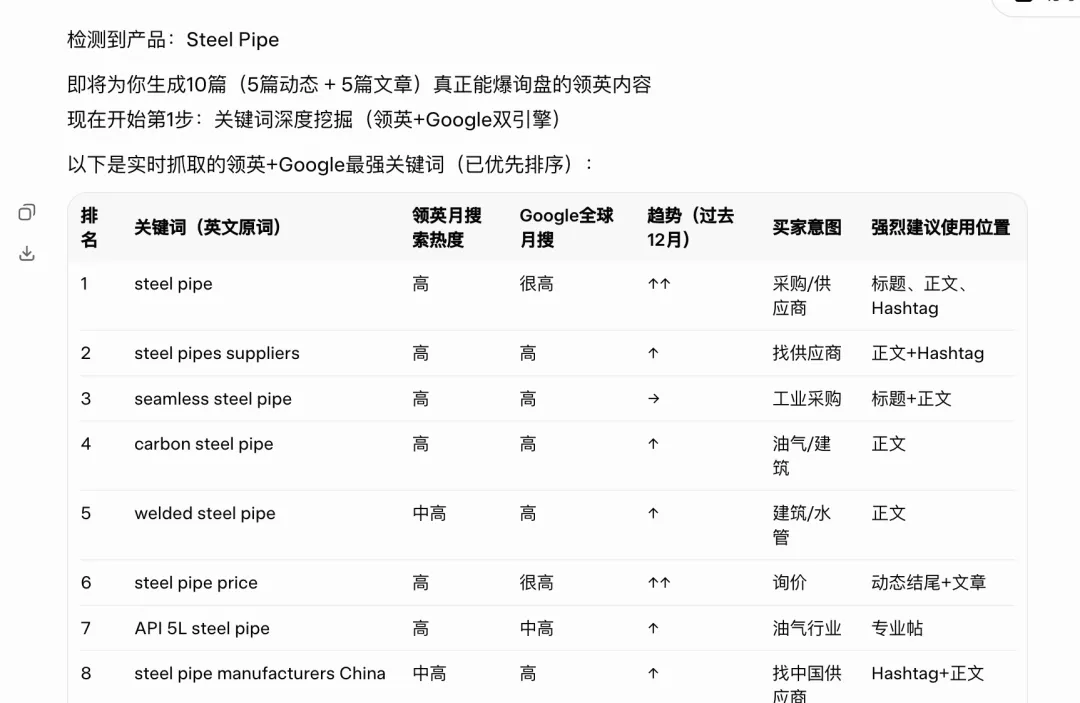Click '中高' Google value for API 5L steel pipe

pos(537,628)
